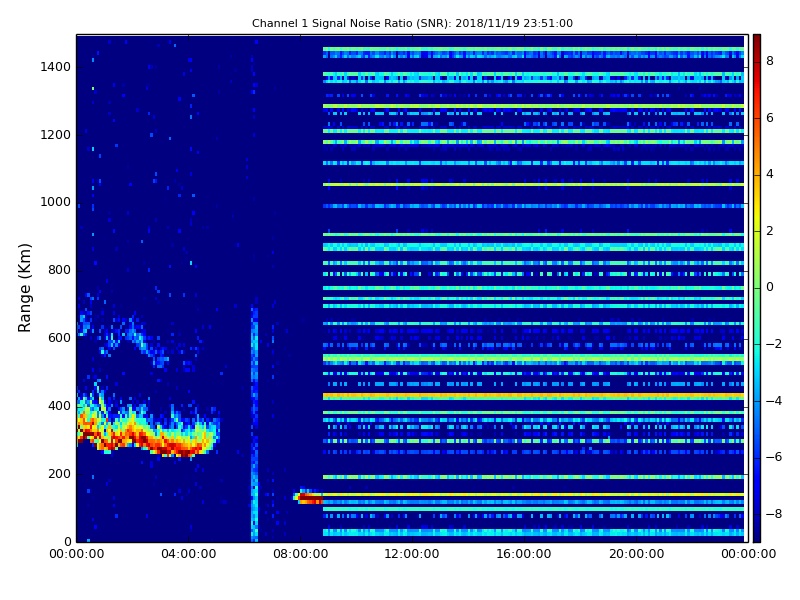Click the 08:00:00 time axis label

pos(301,554)
